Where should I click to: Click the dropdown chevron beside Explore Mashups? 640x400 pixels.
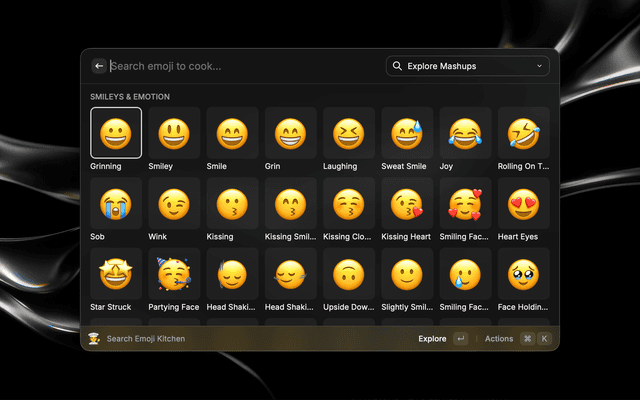[540, 66]
